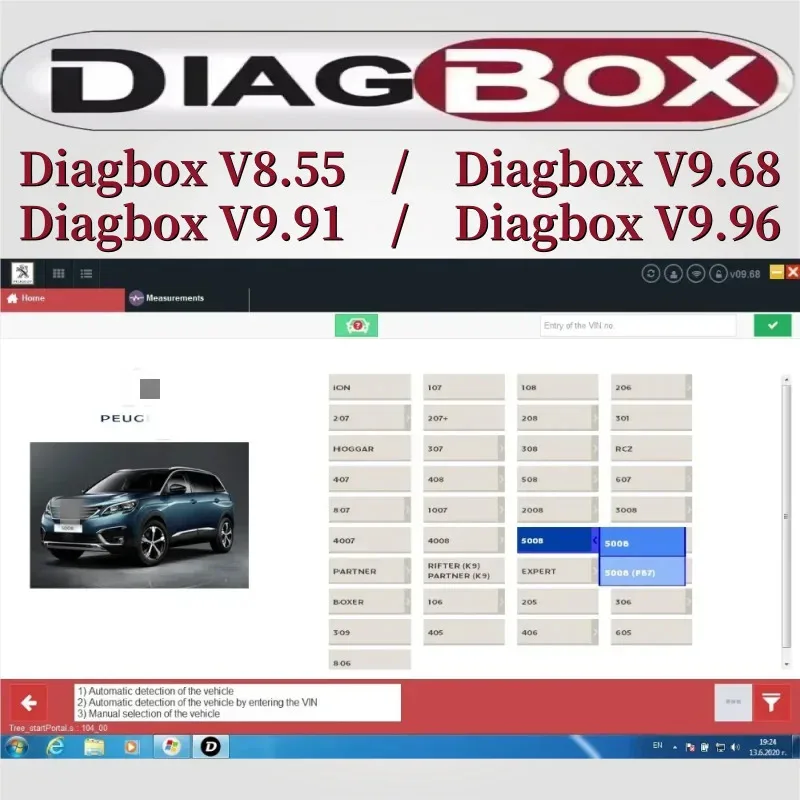Open the green diagnostic help icon
The height and width of the screenshot is (800, 800).
pyautogui.click(x=357, y=325)
